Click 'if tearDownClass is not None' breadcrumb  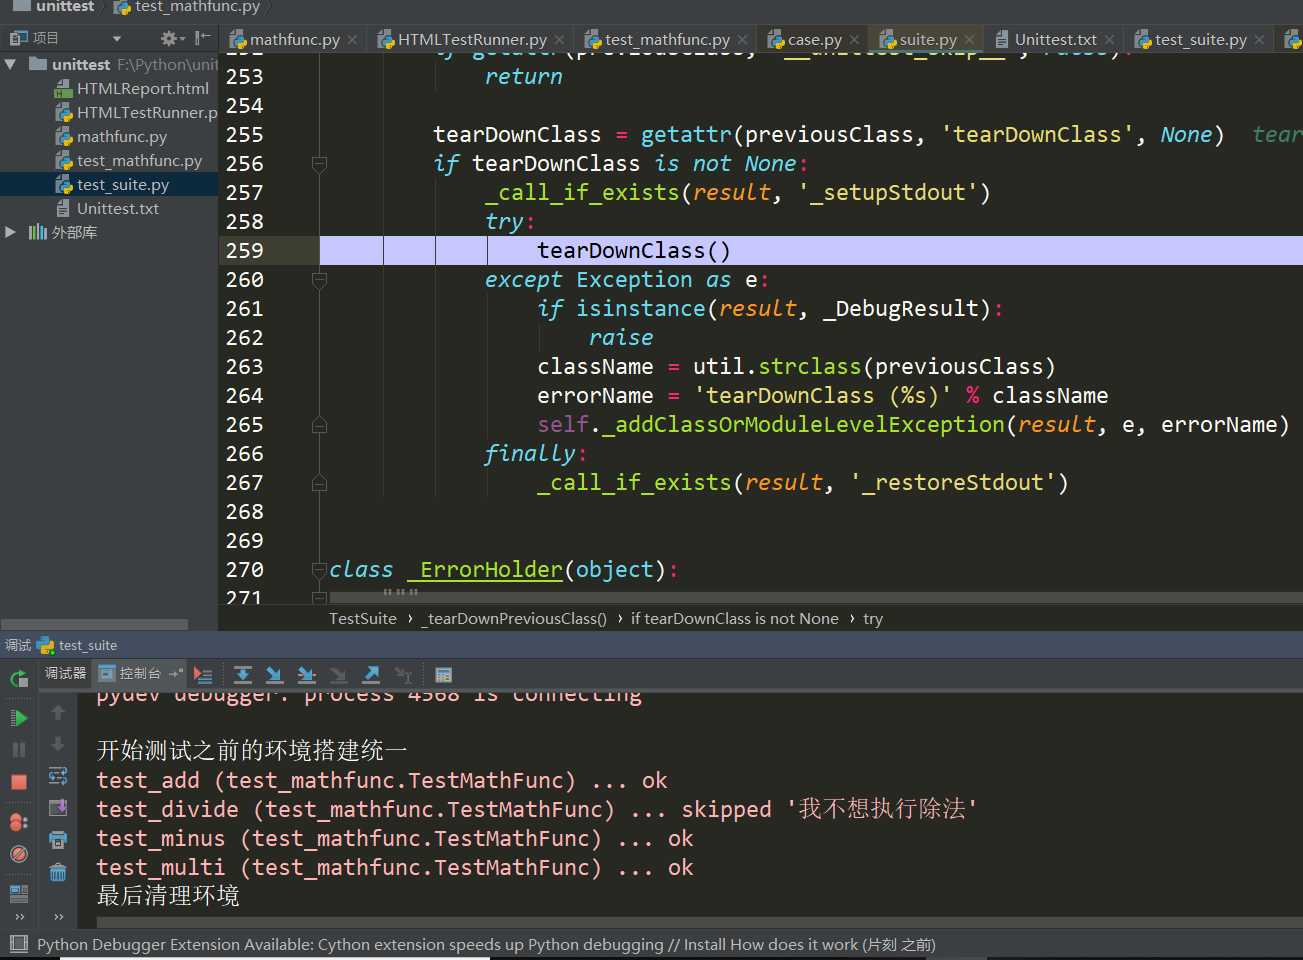(x=735, y=618)
